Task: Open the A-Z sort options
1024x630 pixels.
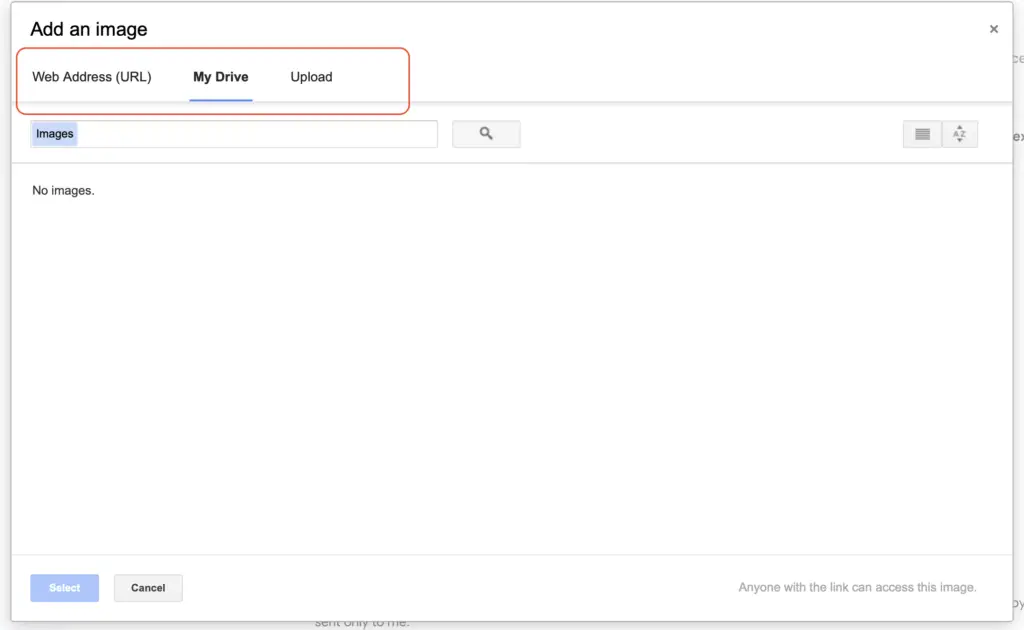Action: 959,134
